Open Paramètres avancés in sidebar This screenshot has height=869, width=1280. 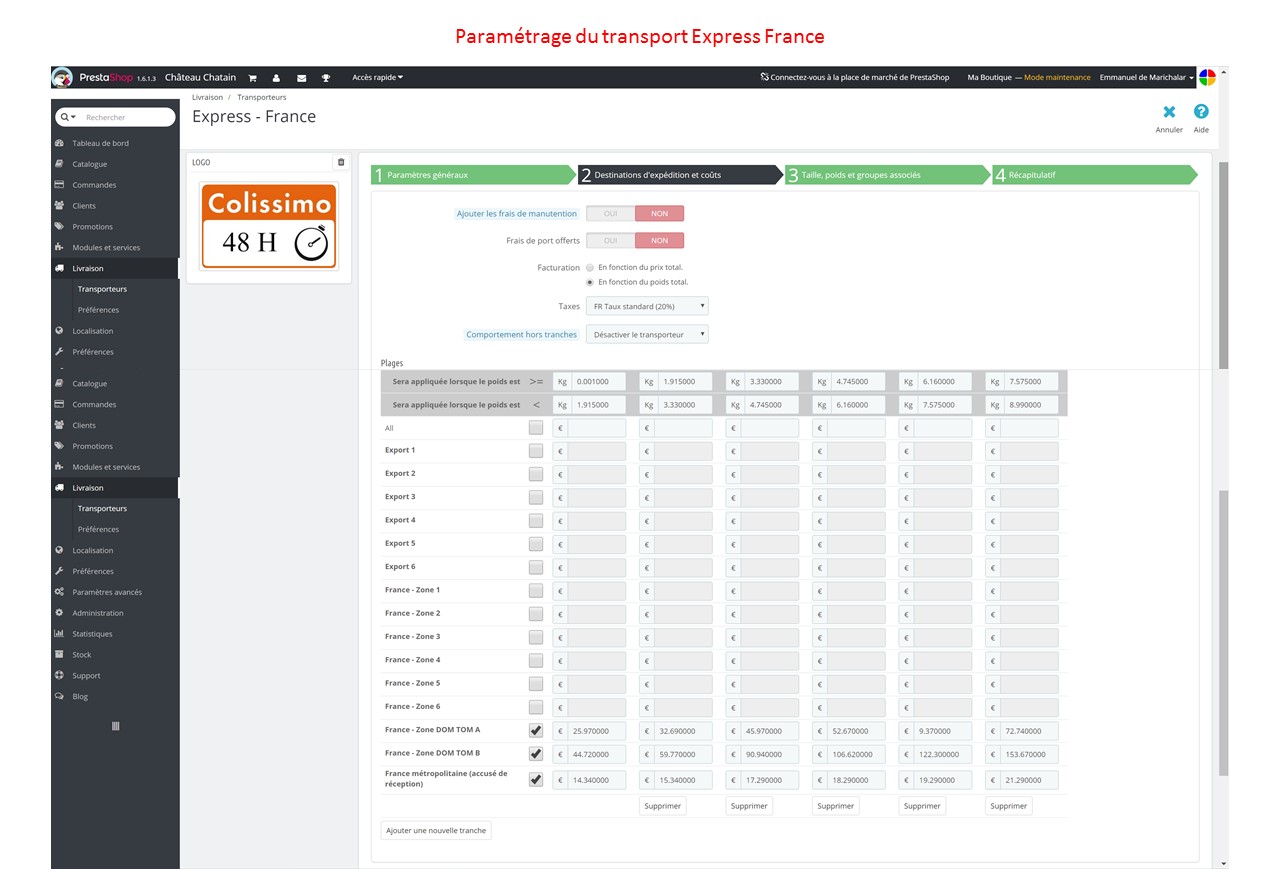[x=107, y=592]
